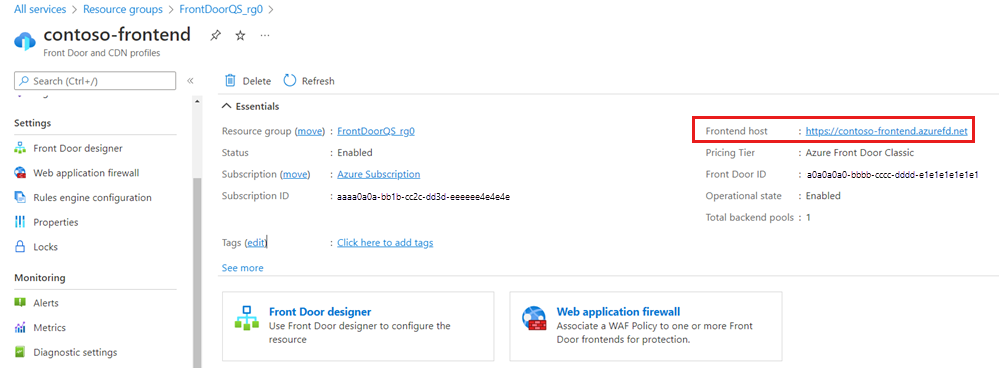Focus the Search (Ctrl+/) box
This screenshot has height=368, width=1000.
click(x=95, y=81)
